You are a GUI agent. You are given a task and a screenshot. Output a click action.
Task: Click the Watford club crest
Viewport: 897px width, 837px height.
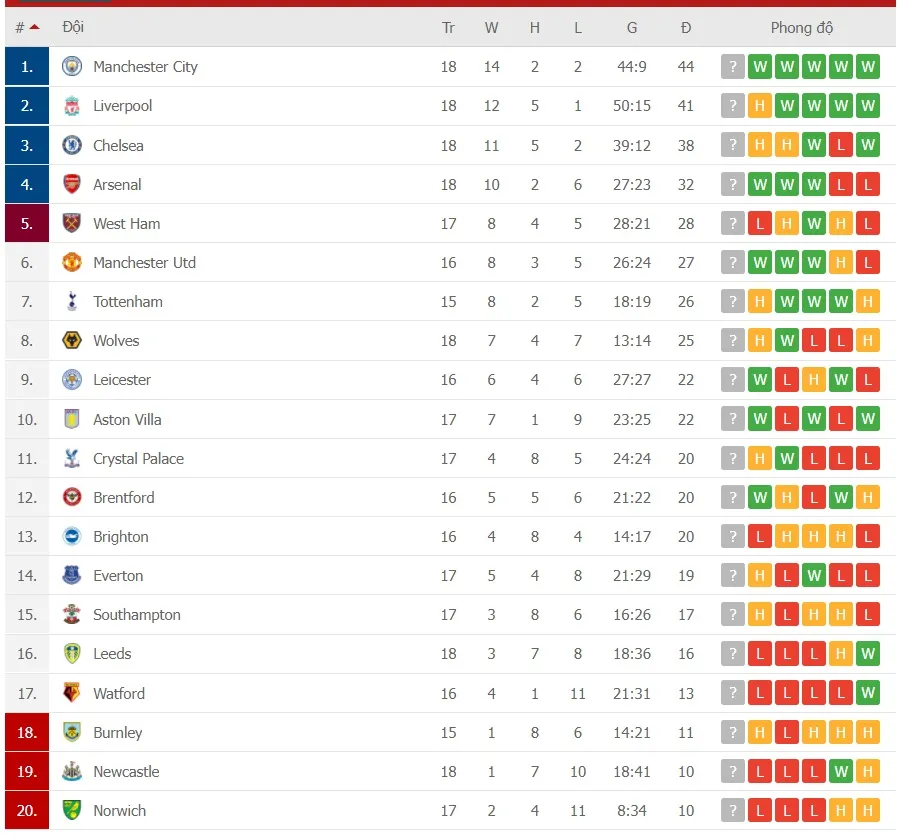click(x=72, y=693)
